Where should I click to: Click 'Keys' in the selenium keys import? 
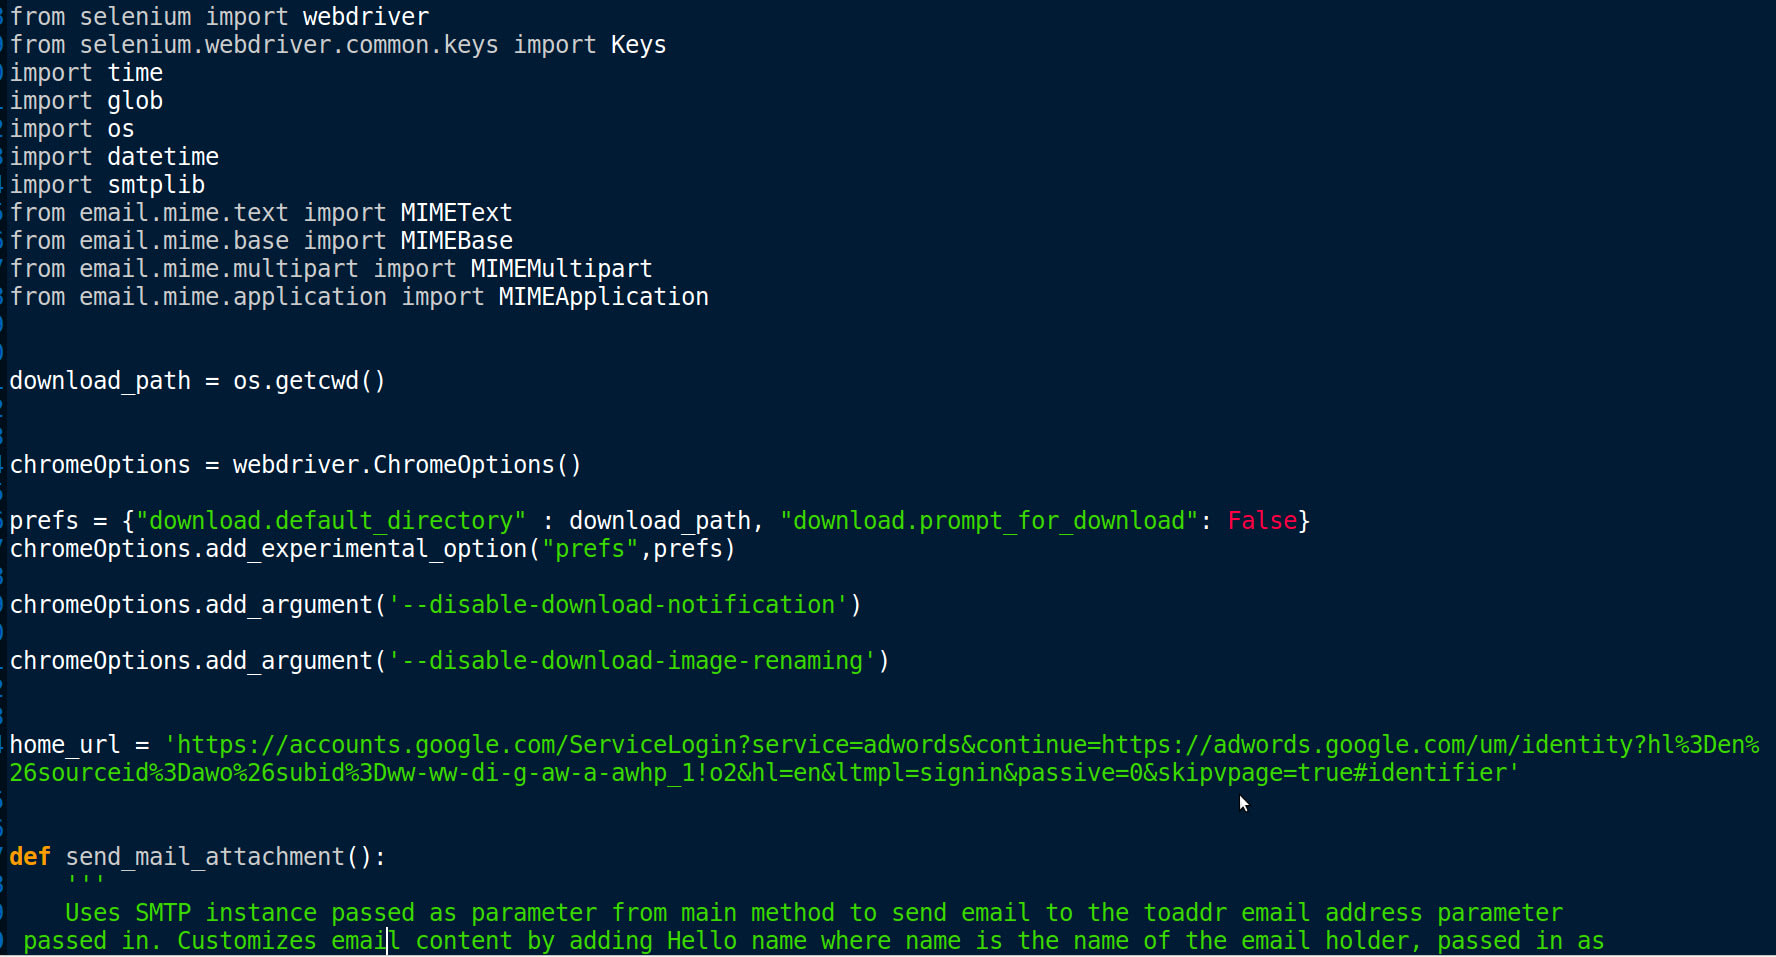pos(638,45)
